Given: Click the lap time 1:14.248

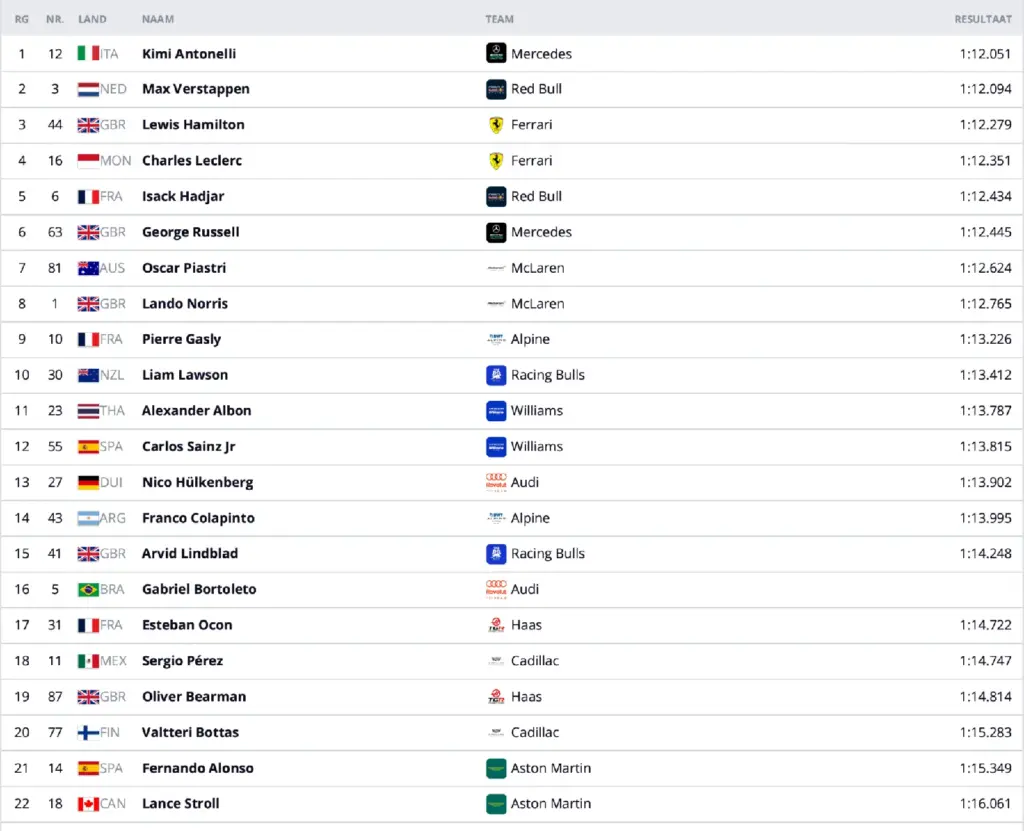Looking at the screenshot, I should coord(985,553).
